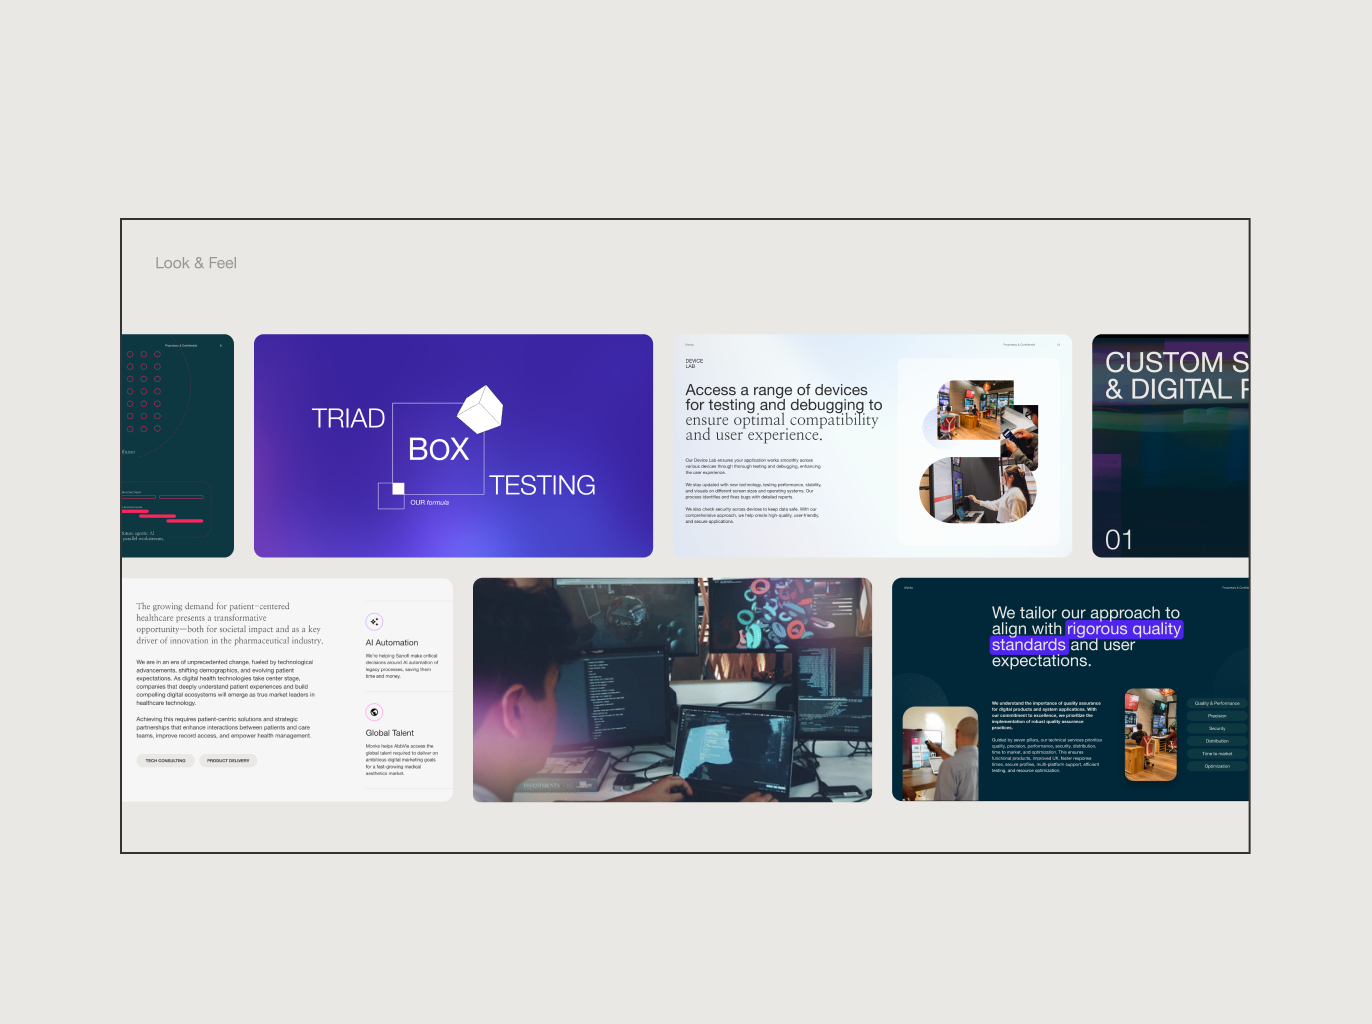Click the 'Our Device Lab ensures' paragraph
The height and width of the screenshot is (1024, 1372).
coord(753,466)
